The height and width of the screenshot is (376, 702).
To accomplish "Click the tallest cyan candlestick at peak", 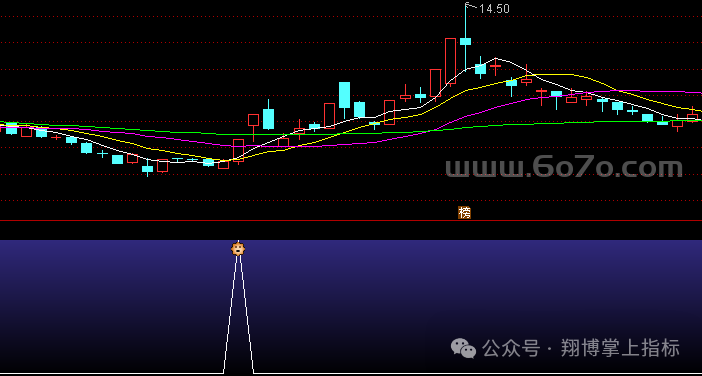I will click(x=466, y=37).
